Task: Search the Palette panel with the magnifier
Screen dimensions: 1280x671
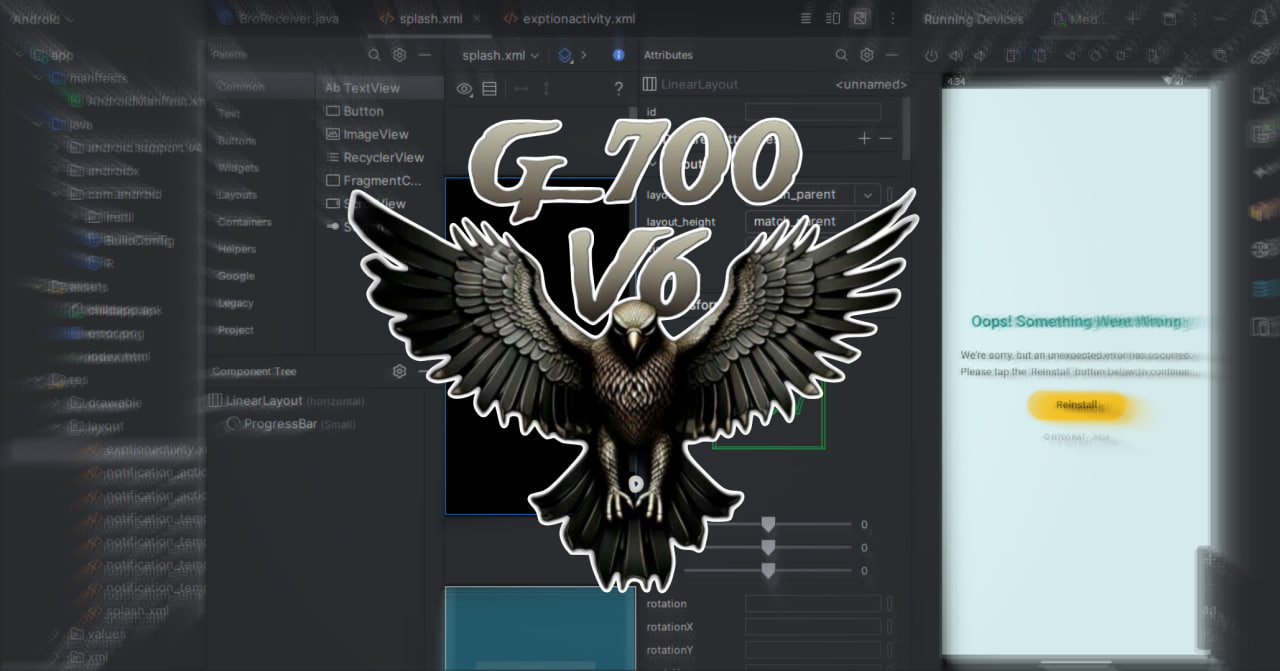Action: 374,55
